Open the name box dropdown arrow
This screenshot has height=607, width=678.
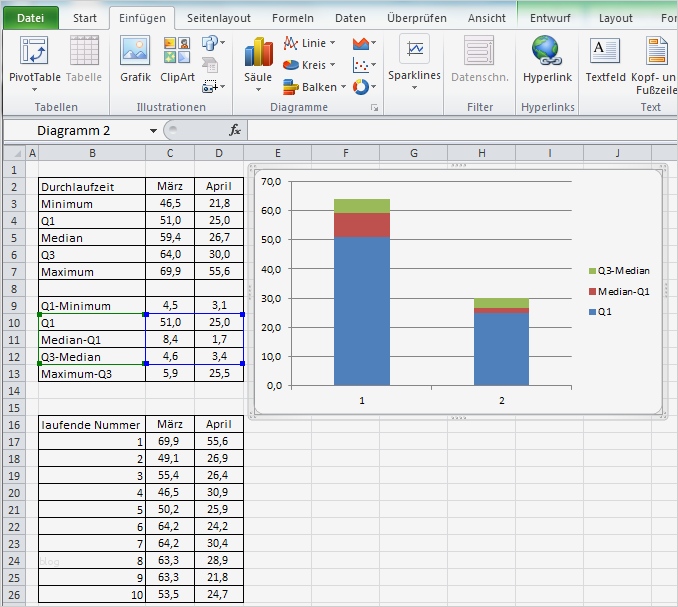[153, 131]
